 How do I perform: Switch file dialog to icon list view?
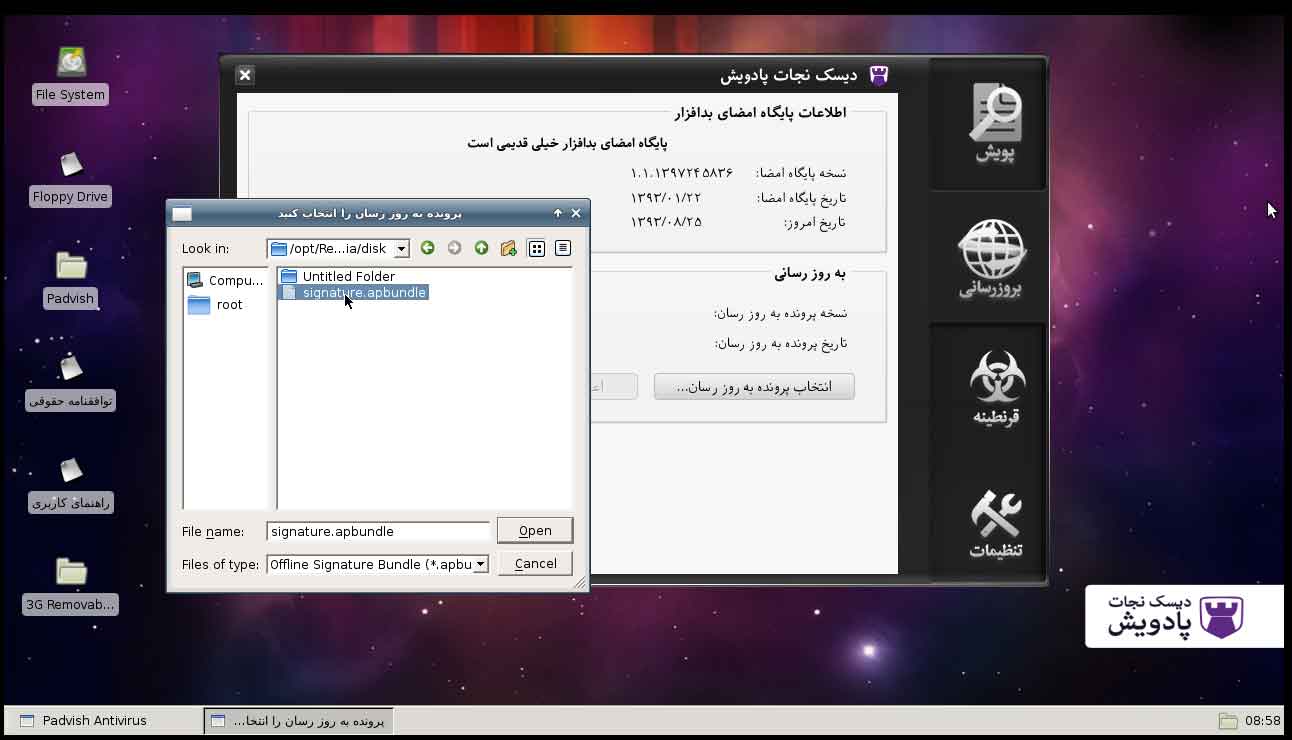[x=537, y=248]
